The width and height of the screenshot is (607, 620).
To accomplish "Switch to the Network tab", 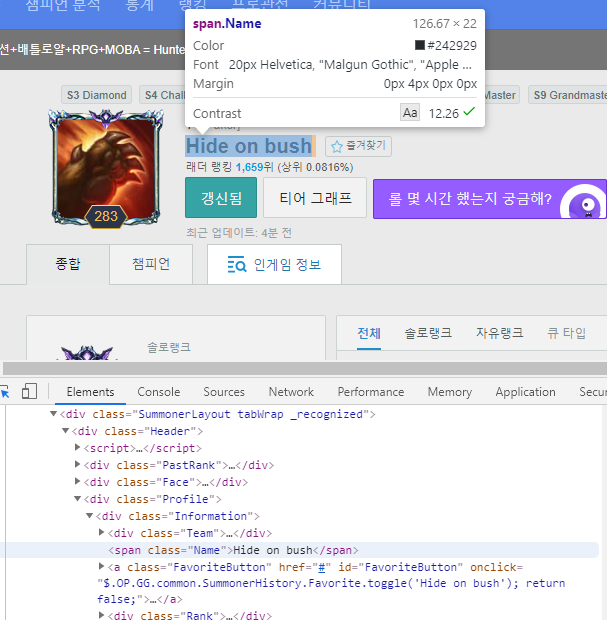I will coord(291,392).
